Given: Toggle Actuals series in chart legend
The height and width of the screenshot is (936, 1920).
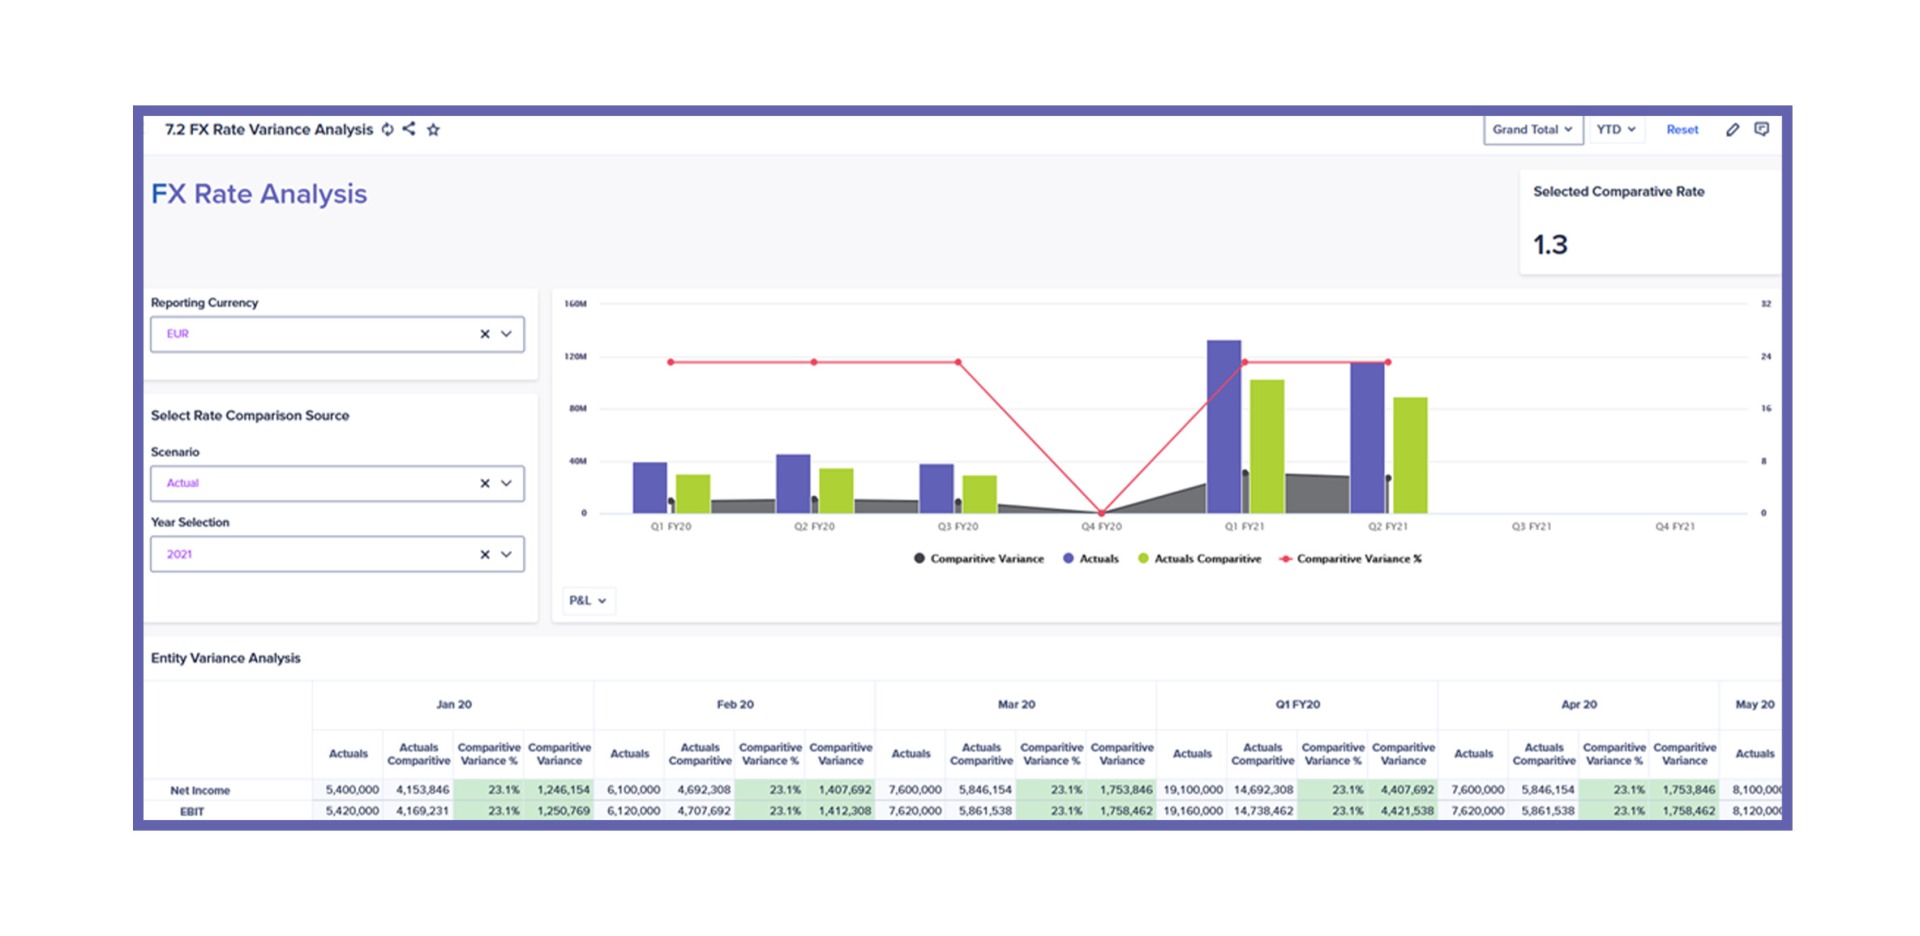Looking at the screenshot, I should (1090, 559).
